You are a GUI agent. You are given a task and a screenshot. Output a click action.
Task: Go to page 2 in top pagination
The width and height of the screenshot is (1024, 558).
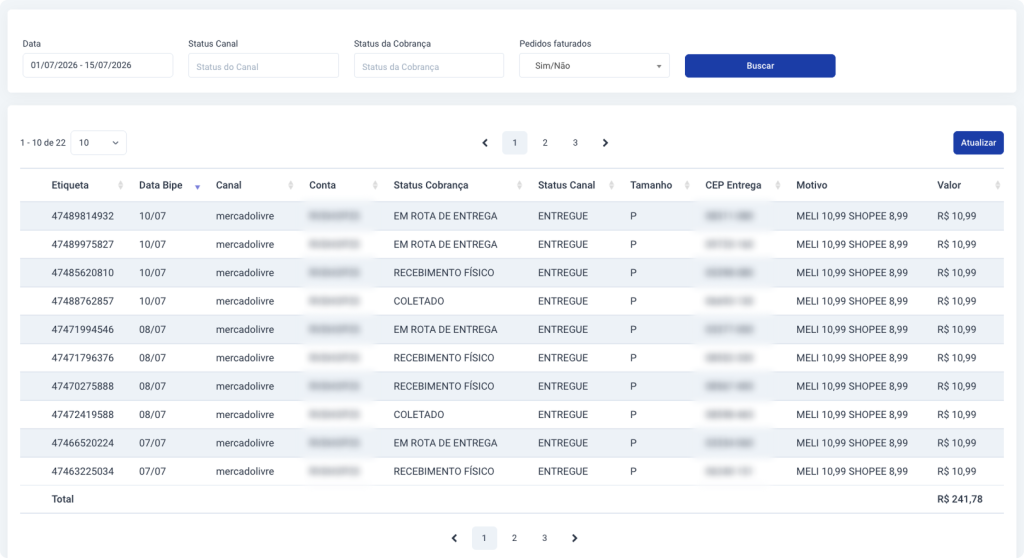click(x=545, y=142)
